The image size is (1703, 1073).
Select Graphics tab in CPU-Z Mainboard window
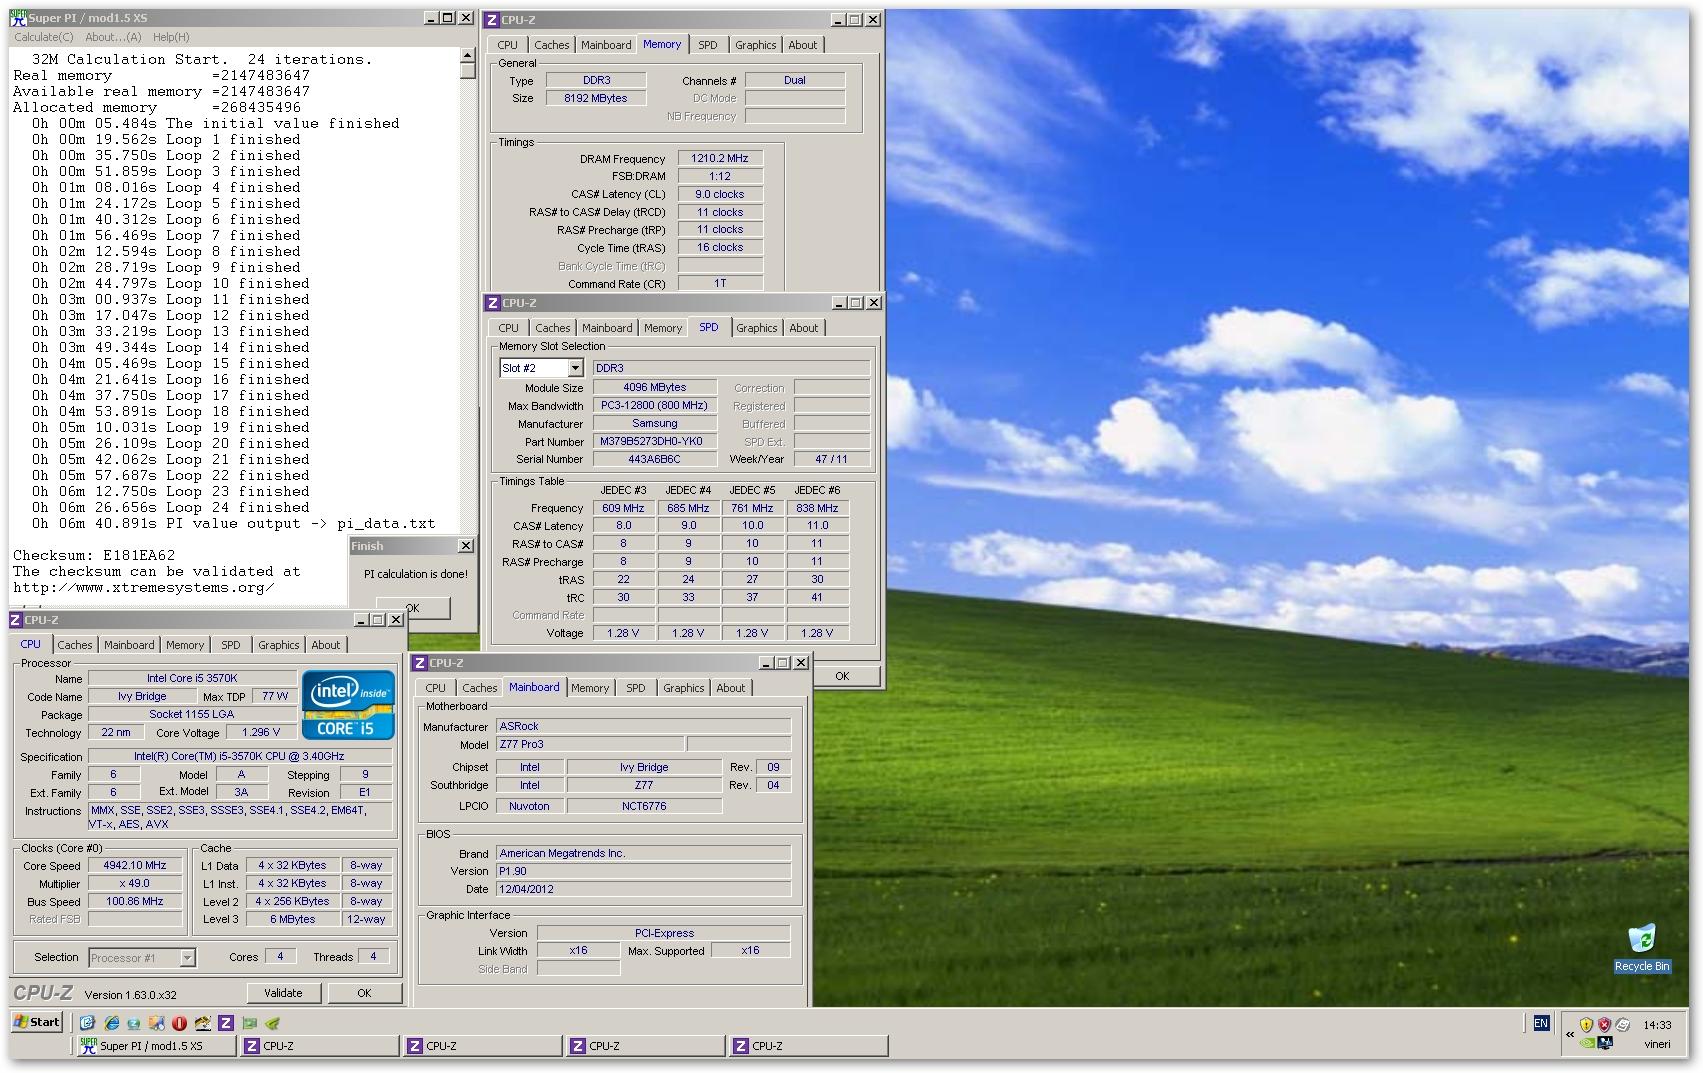tap(683, 688)
